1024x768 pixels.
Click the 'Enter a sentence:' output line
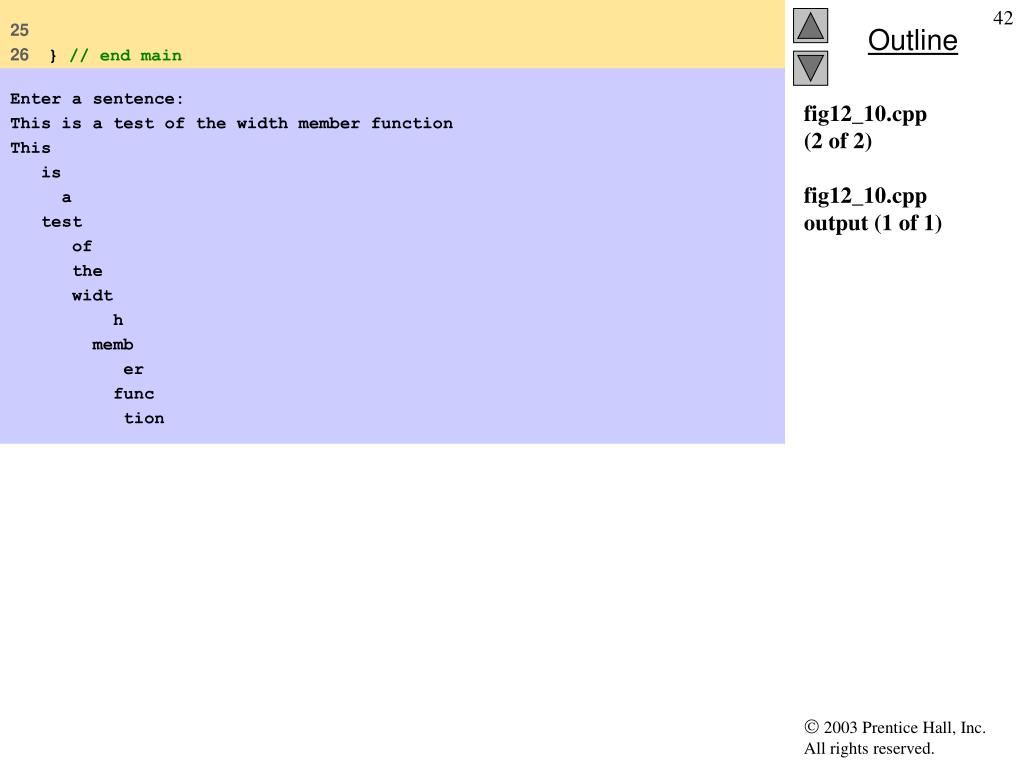[97, 99]
